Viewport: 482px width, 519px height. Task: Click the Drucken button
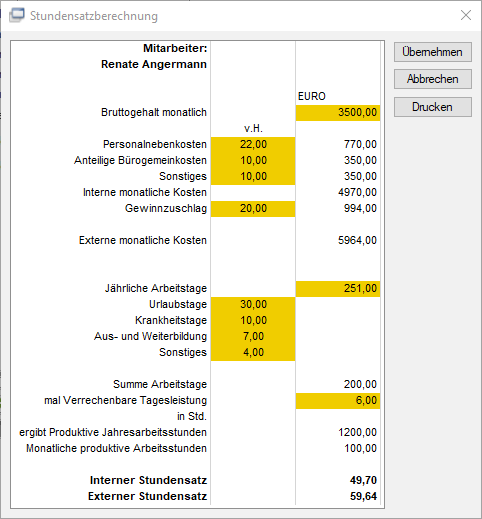point(433,107)
